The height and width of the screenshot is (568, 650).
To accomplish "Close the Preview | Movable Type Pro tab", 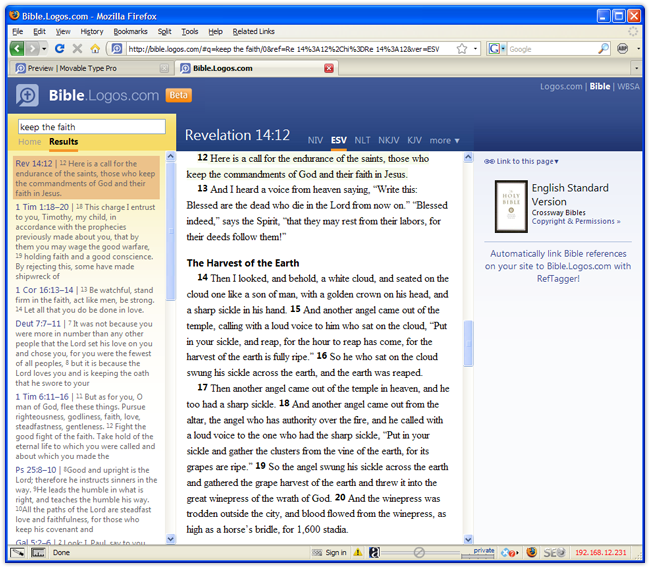I will coord(164,68).
